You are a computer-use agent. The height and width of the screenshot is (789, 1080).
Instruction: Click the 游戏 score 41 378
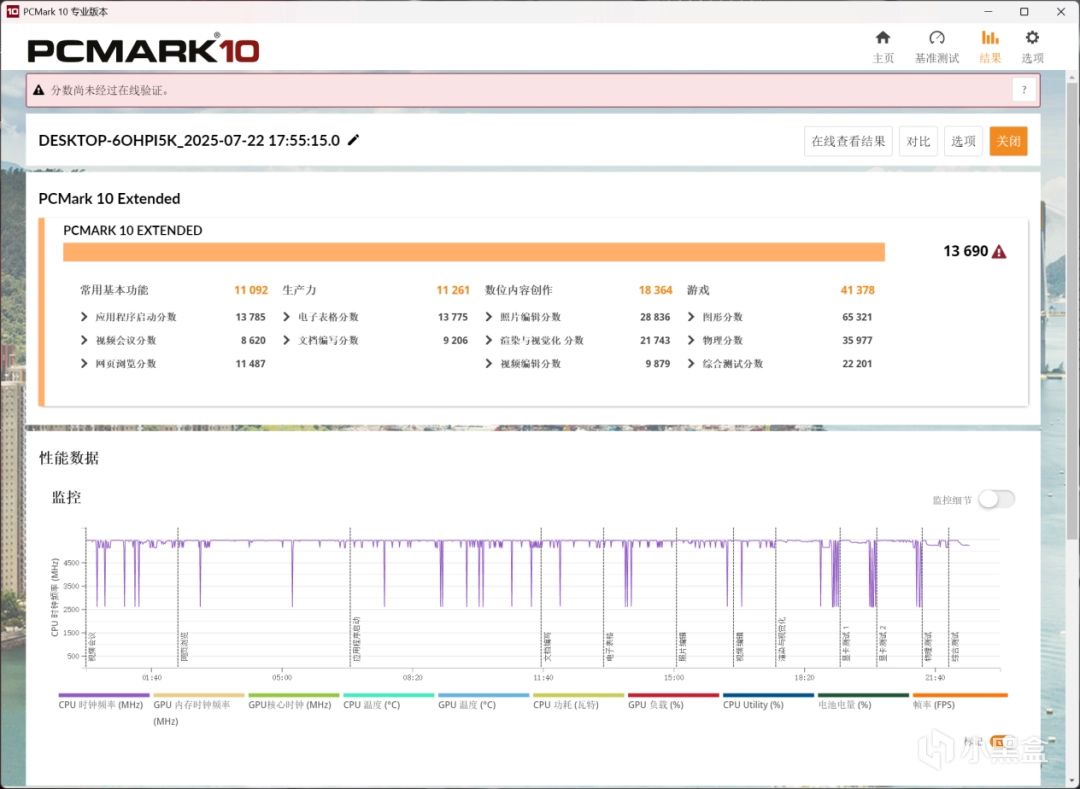[x=858, y=290]
